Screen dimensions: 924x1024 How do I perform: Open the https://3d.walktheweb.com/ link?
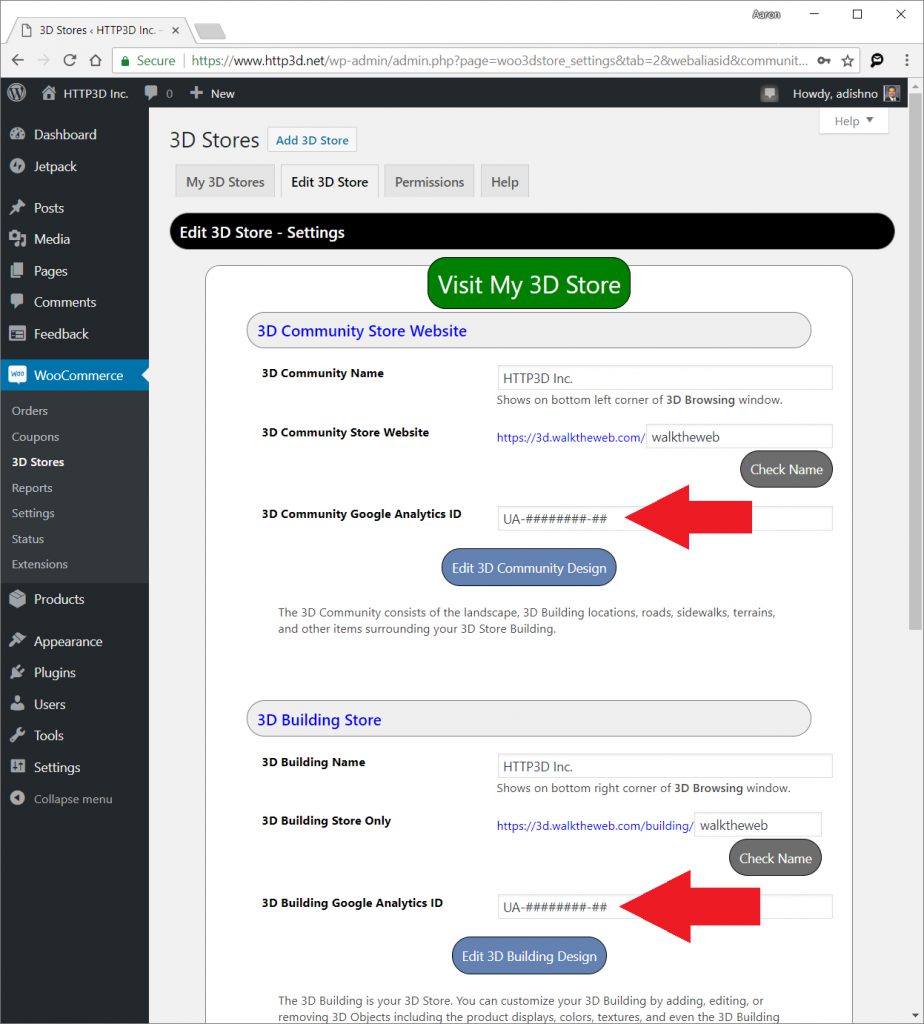coord(570,436)
